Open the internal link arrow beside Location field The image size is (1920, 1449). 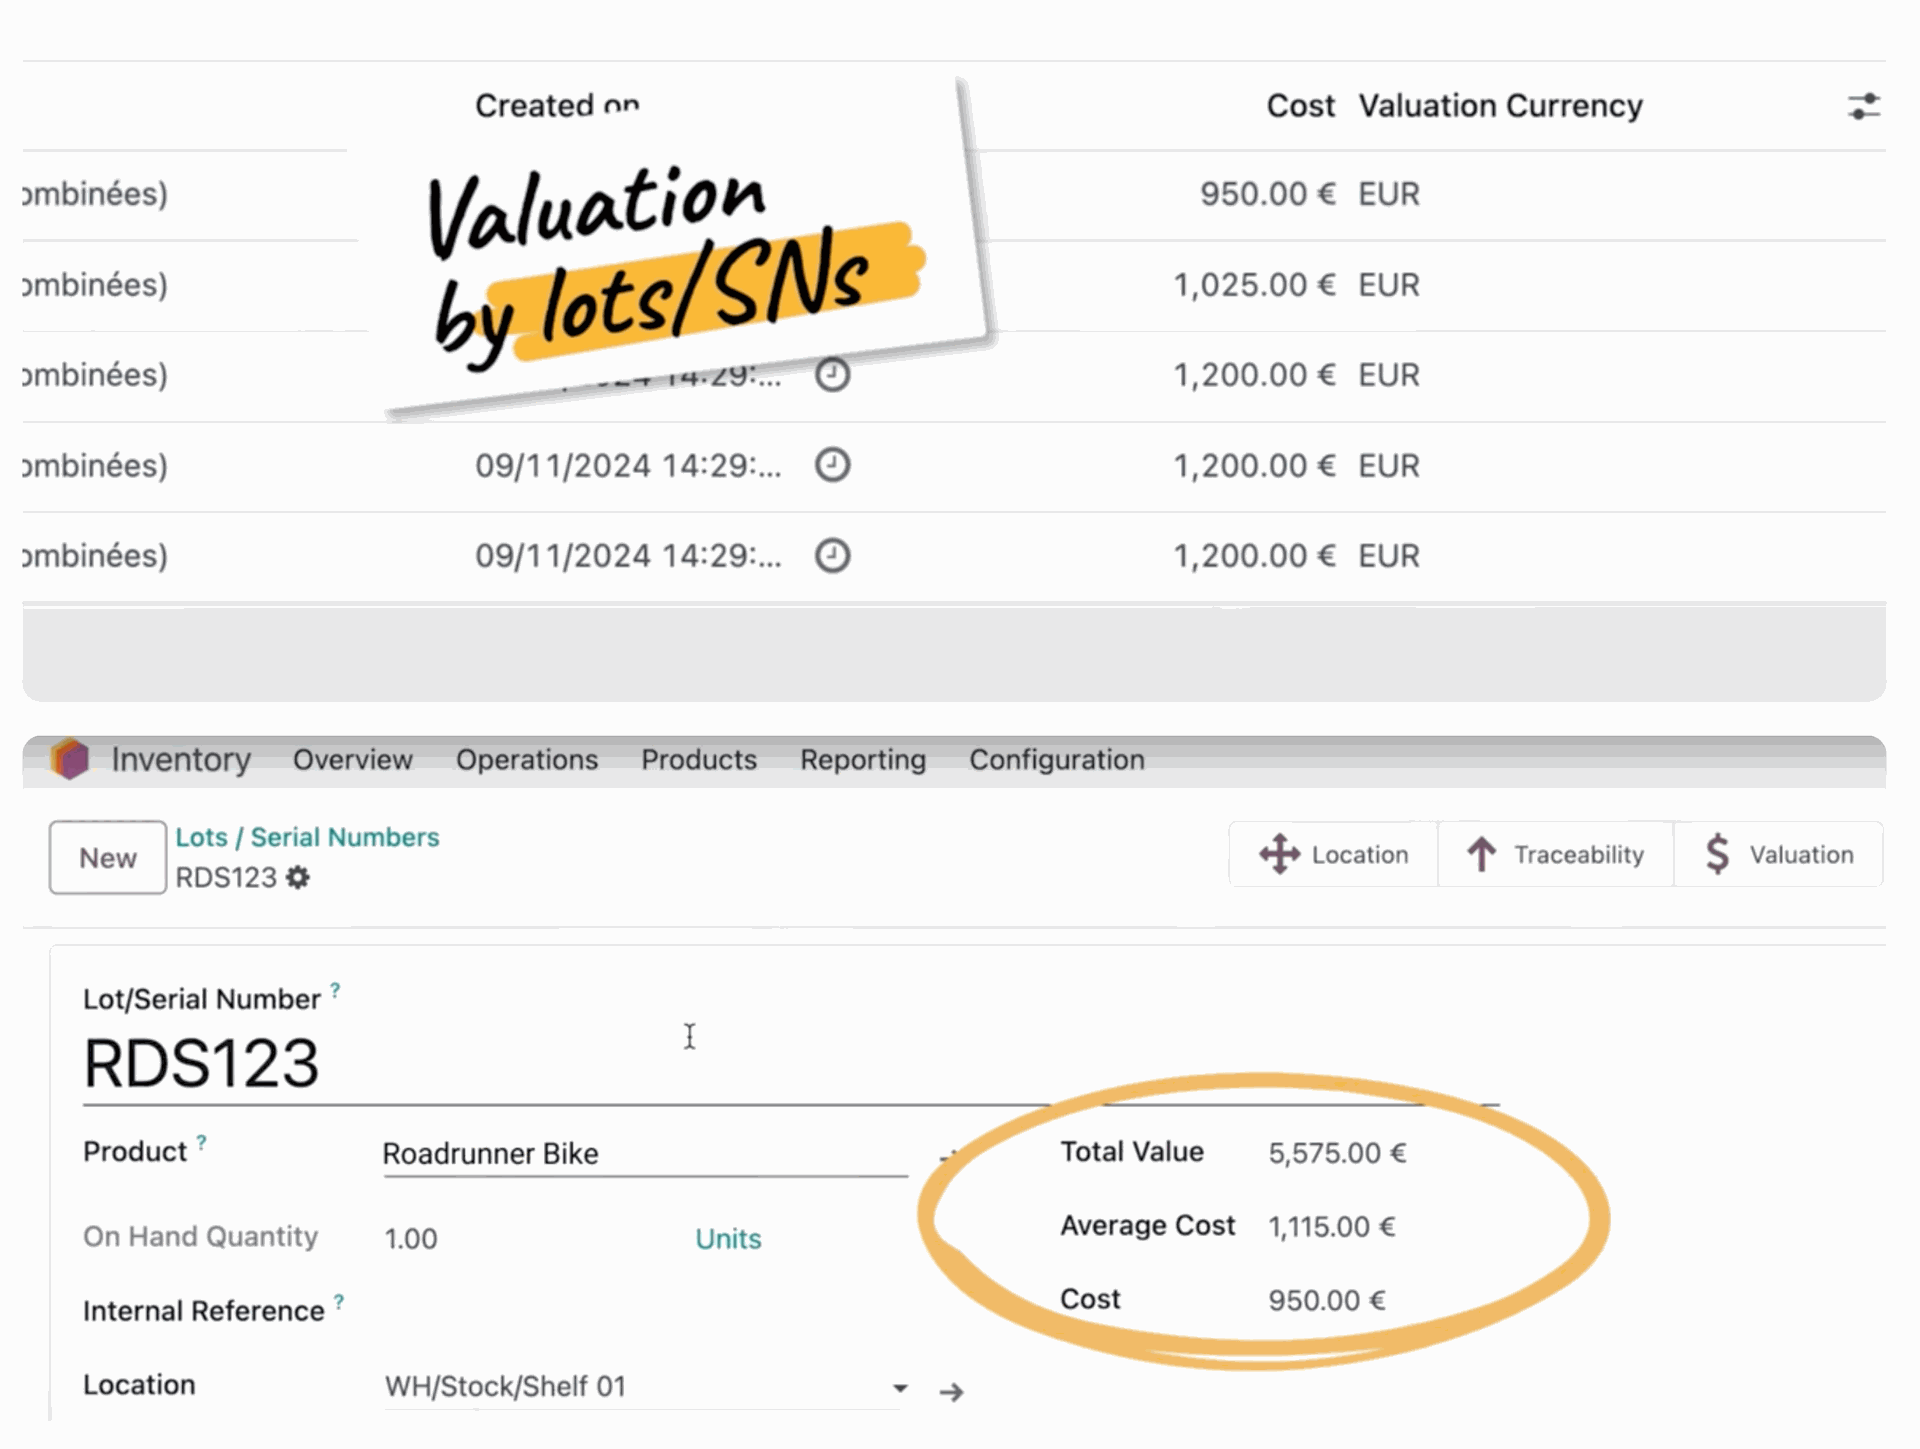952,1390
